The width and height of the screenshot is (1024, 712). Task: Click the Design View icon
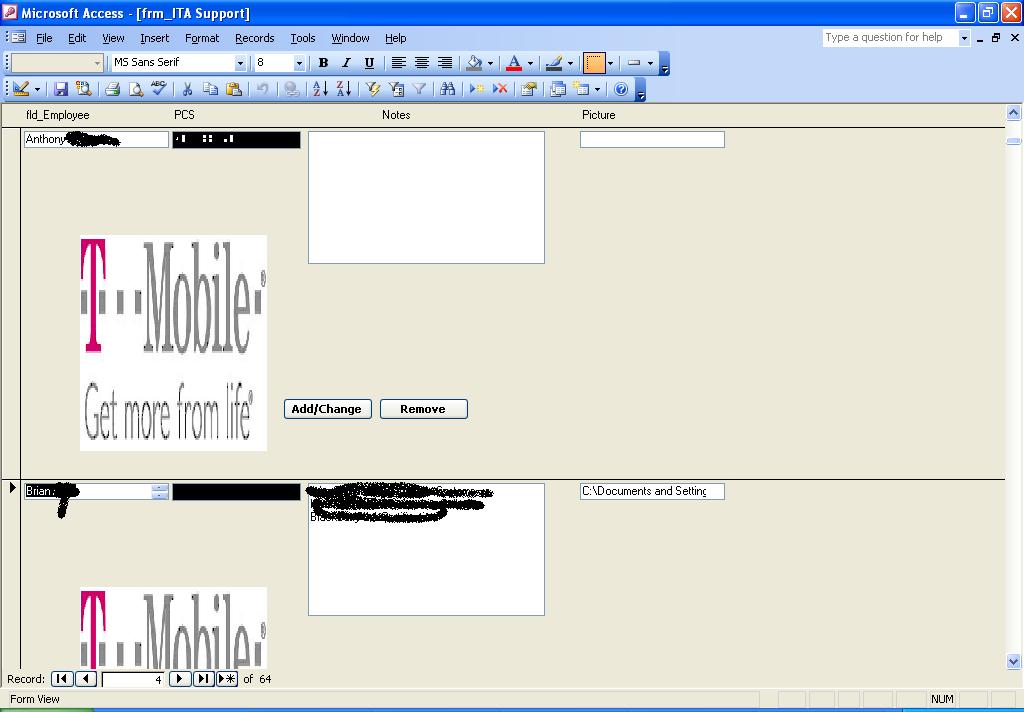click(x=21, y=89)
